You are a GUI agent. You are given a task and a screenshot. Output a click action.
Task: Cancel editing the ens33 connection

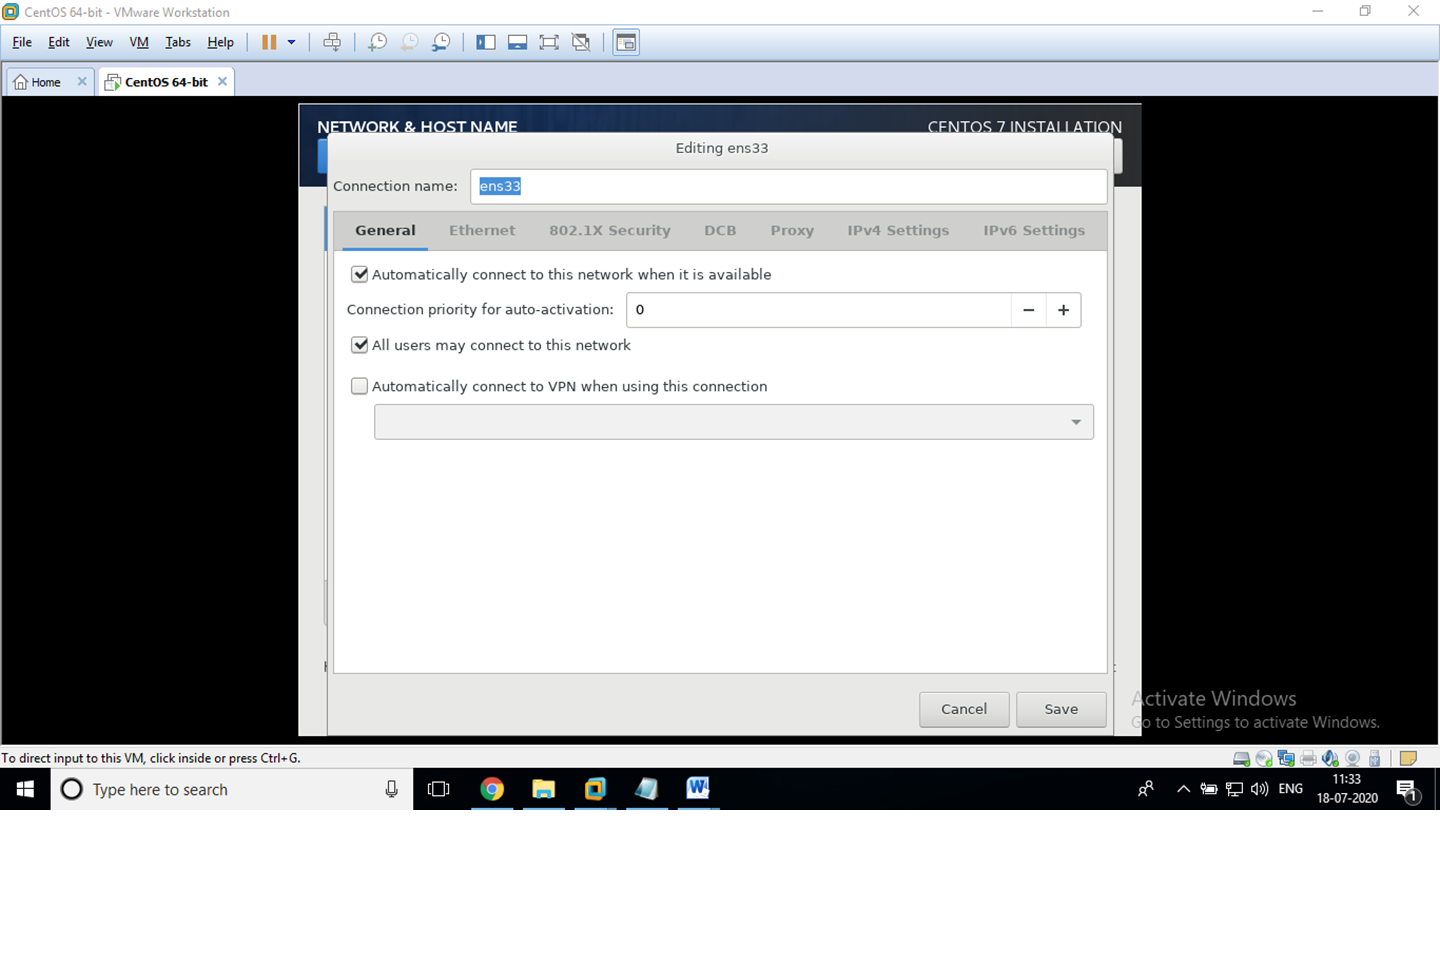[963, 709]
